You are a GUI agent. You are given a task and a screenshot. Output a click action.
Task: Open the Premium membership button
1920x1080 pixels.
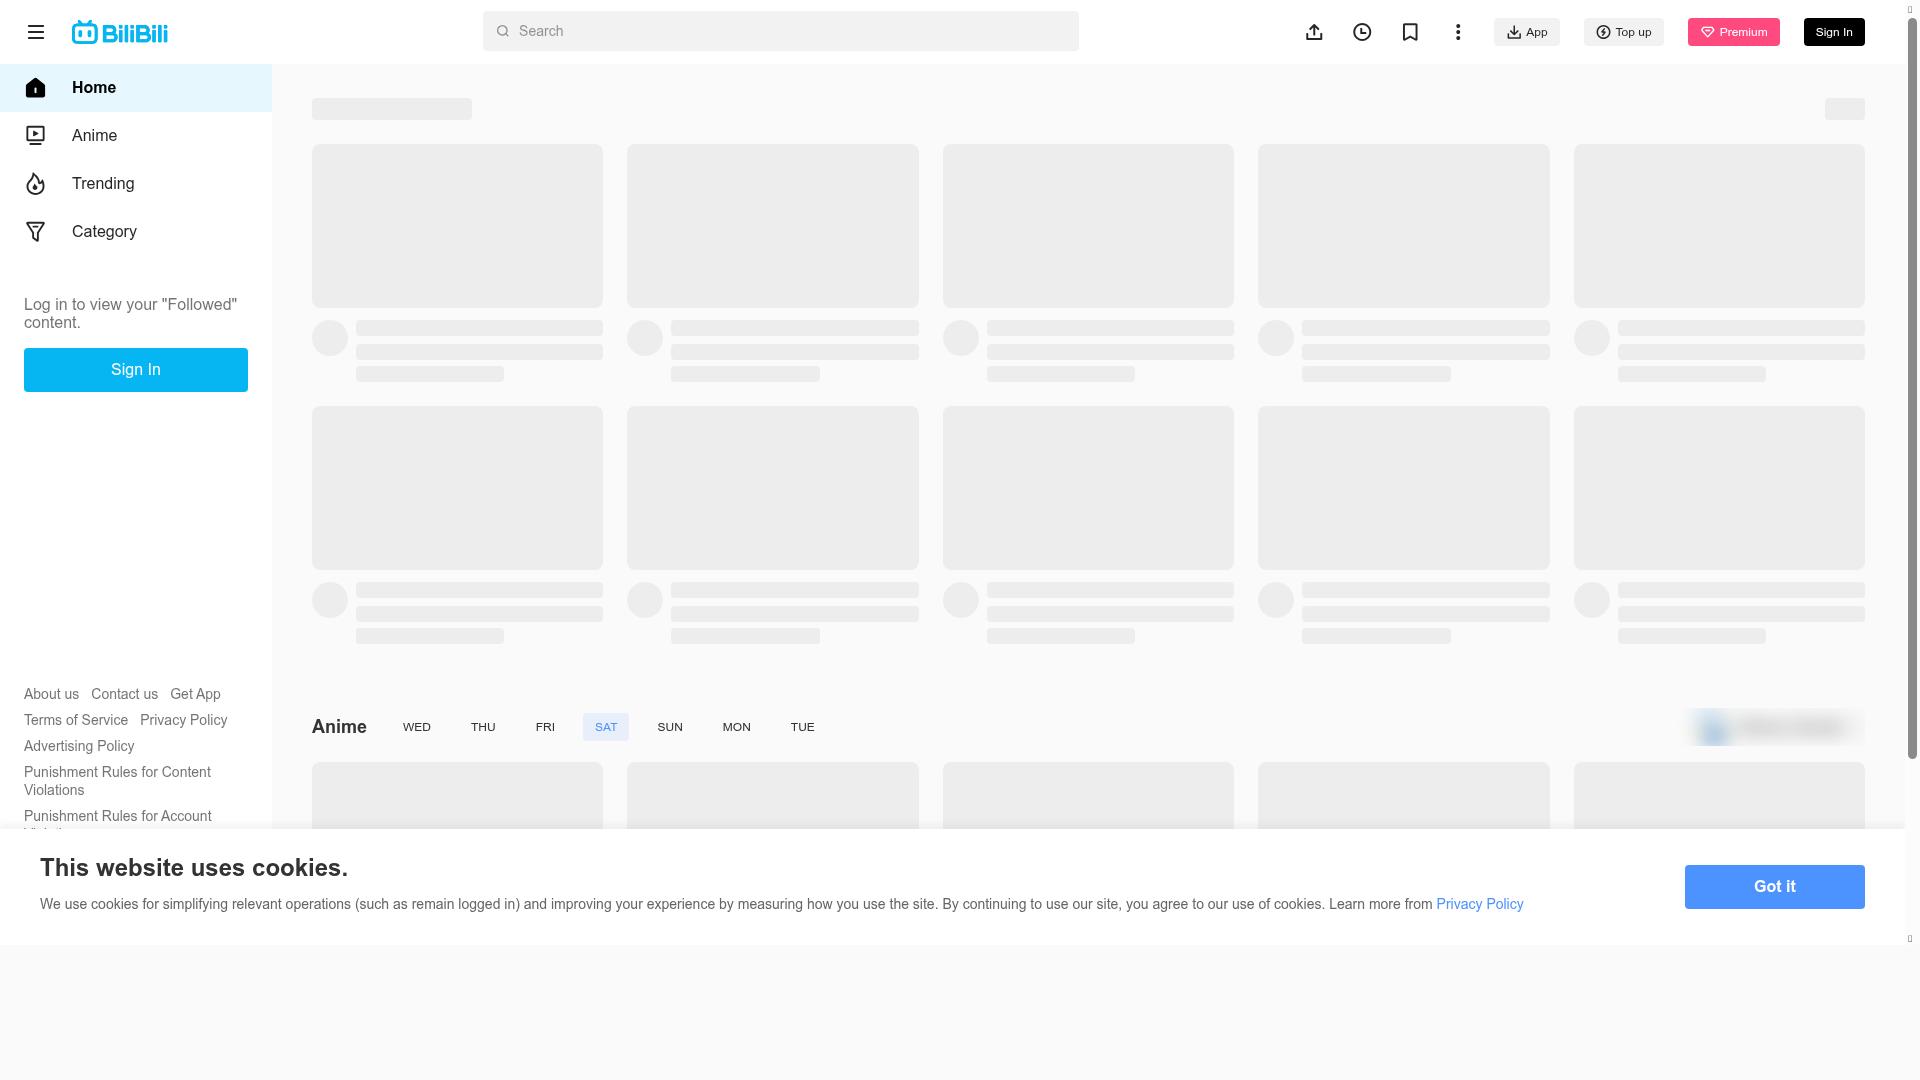[x=1734, y=32]
